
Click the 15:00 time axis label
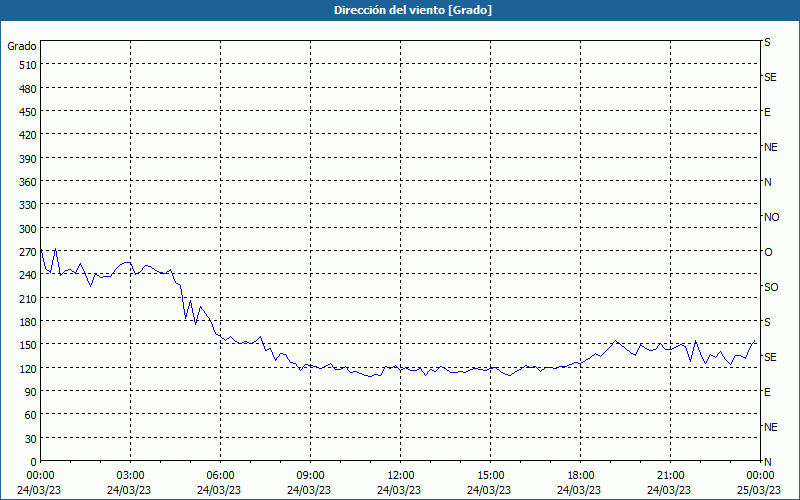pyautogui.click(x=490, y=476)
